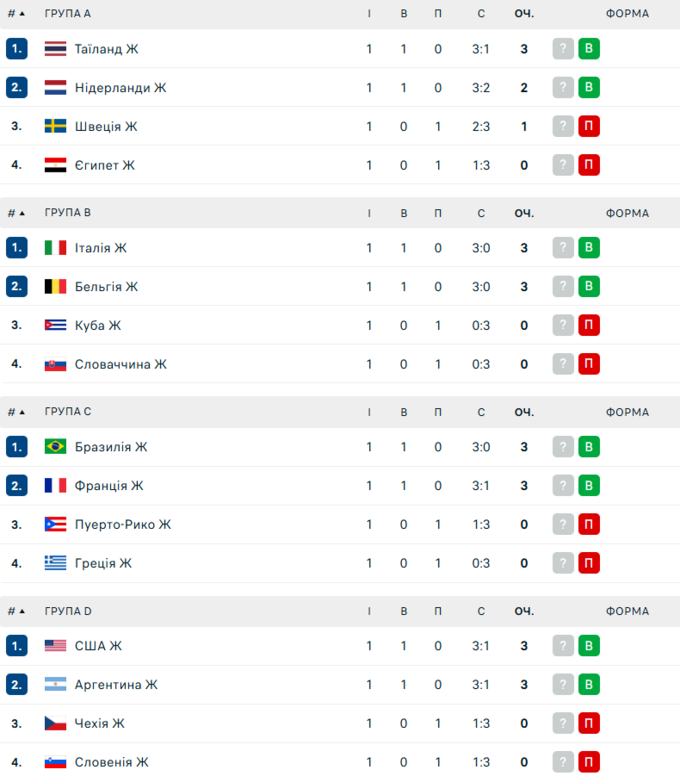Viewport: 680px width, 776px height.
Task: Click red П form badge for Єгипет Ж
Action: [x=589, y=165]
